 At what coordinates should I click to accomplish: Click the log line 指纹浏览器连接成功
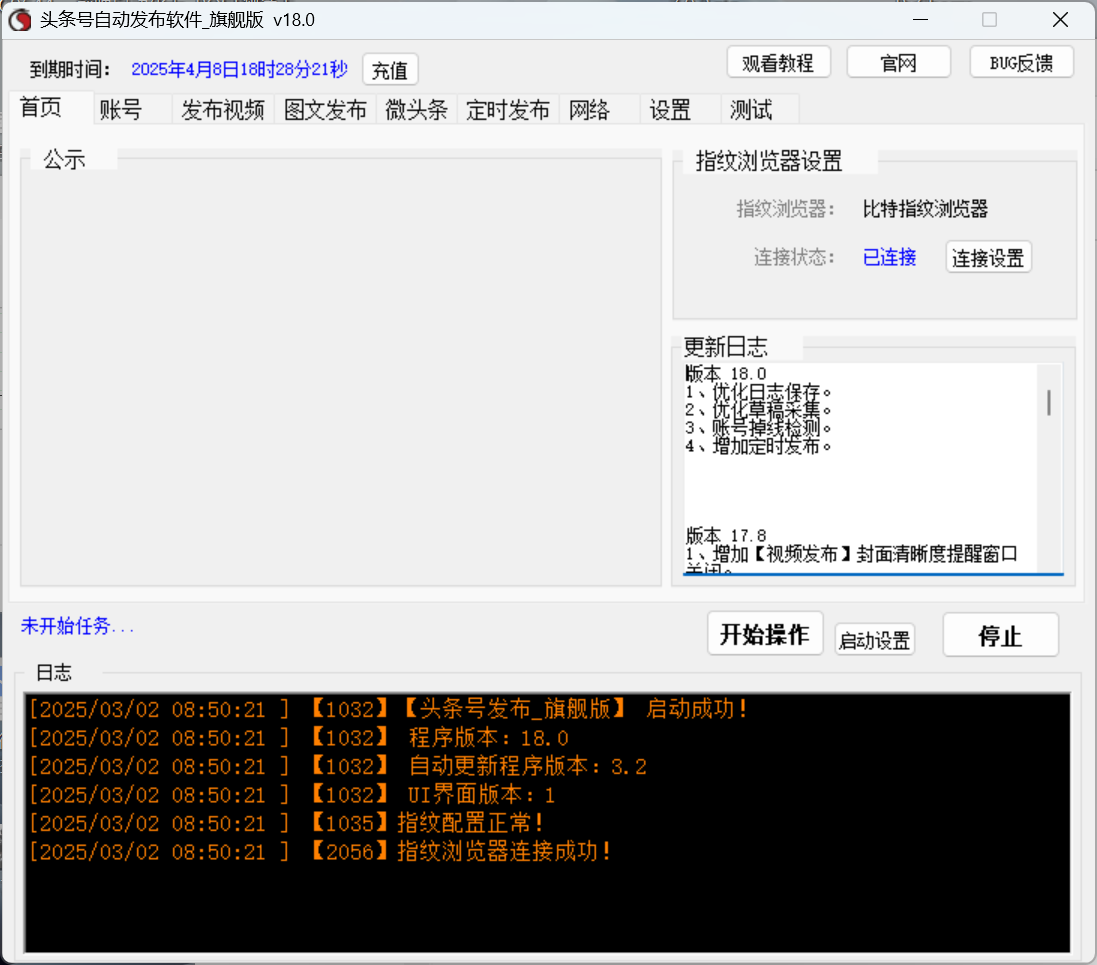pos(320,852)
